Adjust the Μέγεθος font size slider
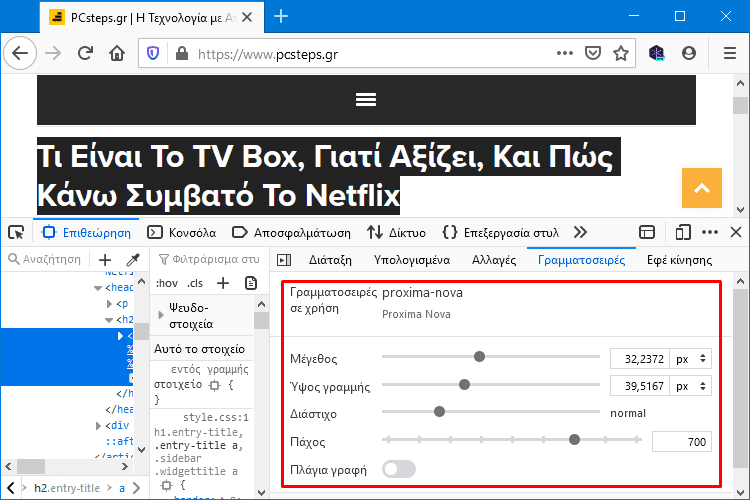 point(479,356)
